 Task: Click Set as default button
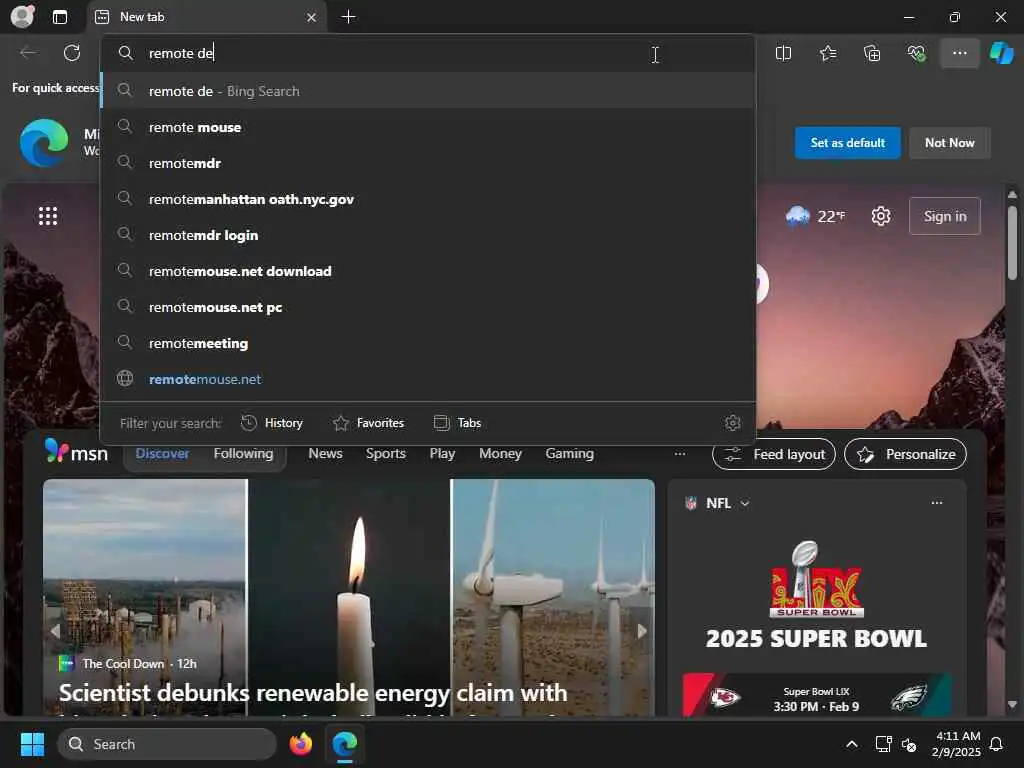848,142
